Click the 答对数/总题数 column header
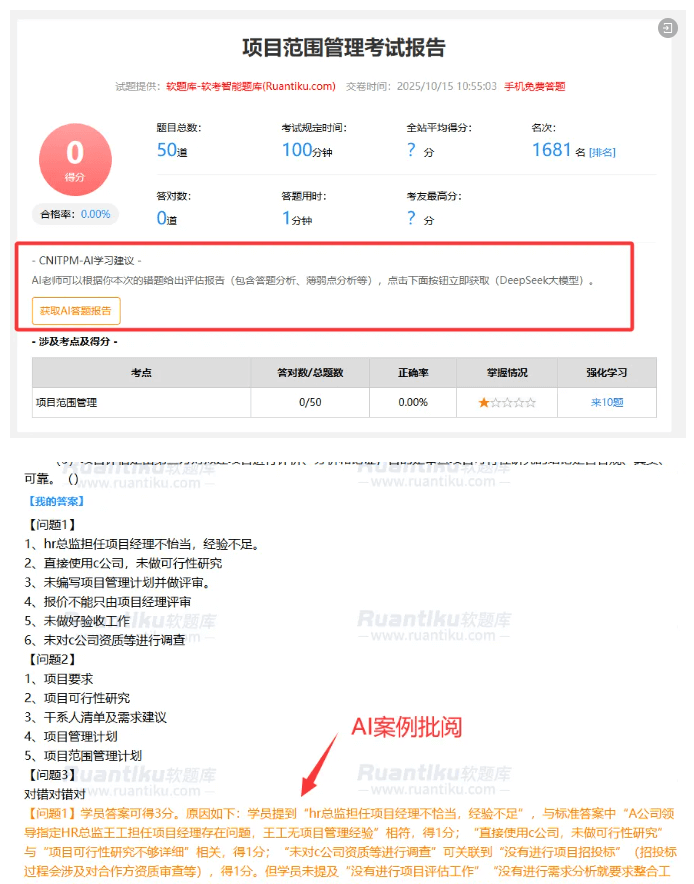 tap(310, 373)
